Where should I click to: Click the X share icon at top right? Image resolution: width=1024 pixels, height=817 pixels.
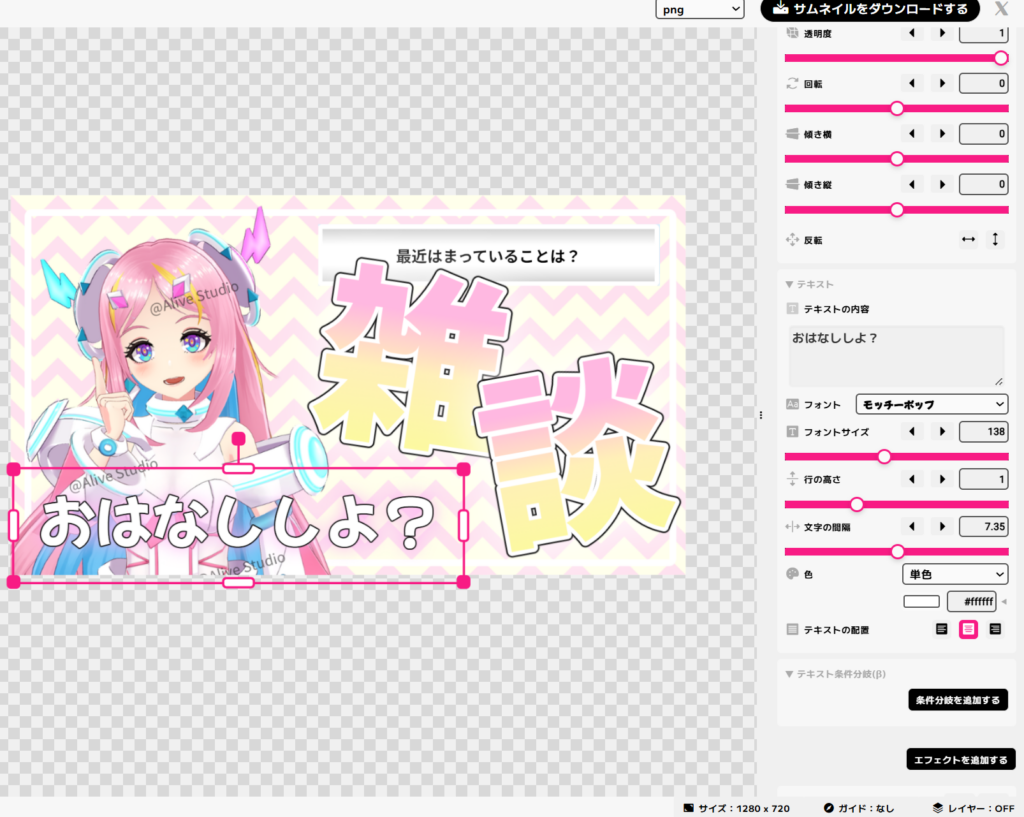[x=1000, y=9]
